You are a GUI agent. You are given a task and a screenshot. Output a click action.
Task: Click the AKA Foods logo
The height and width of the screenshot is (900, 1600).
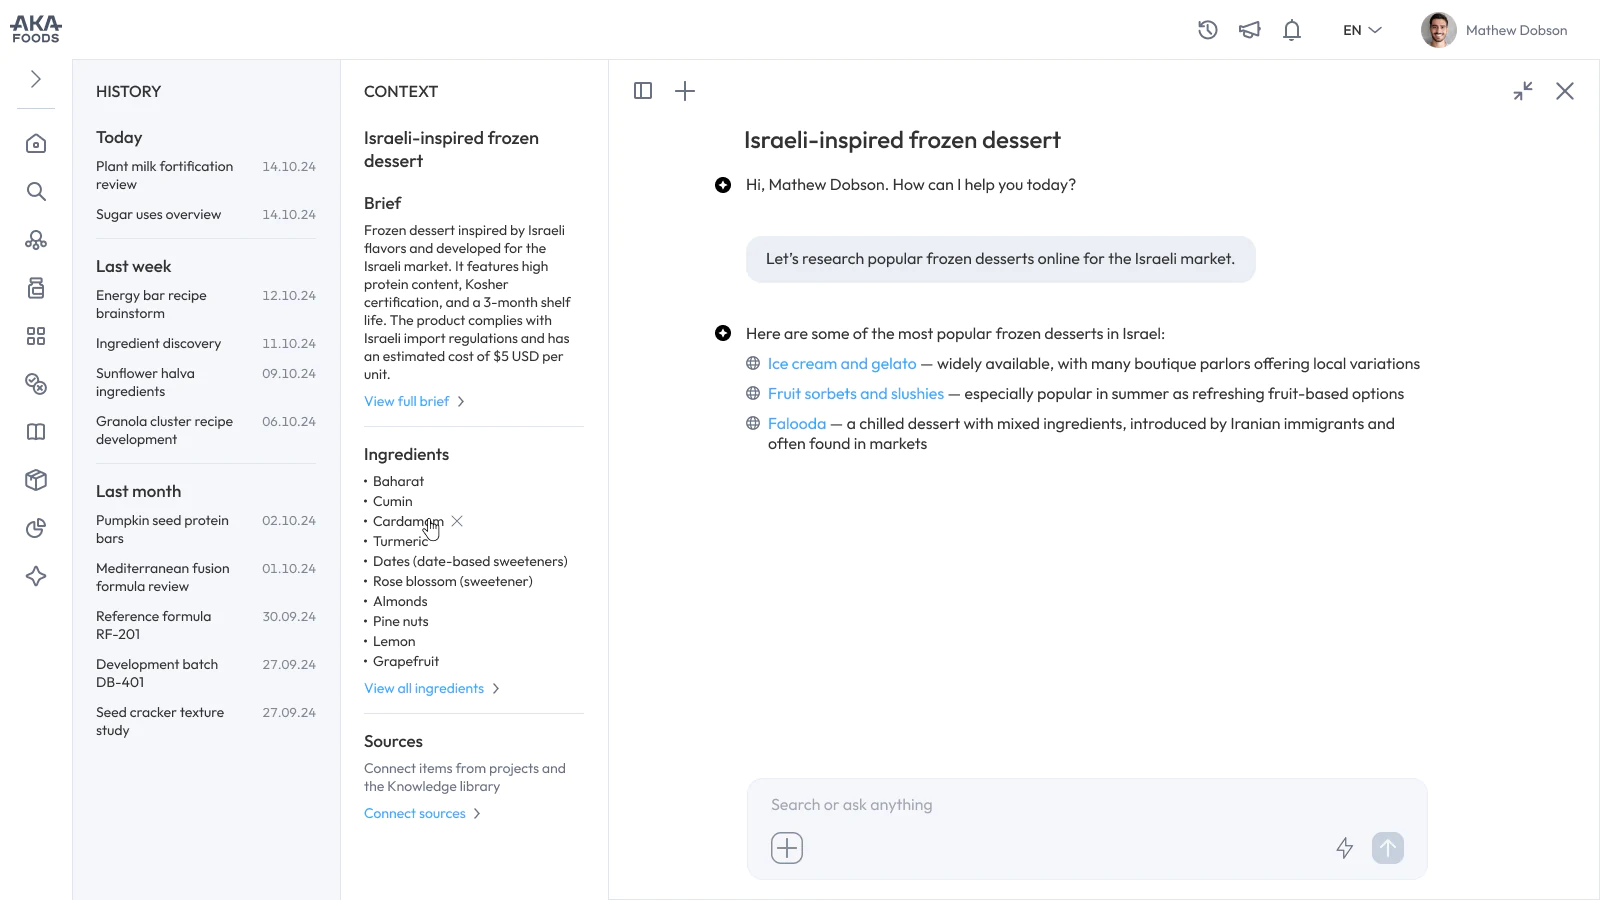click(x=36, y=29)
